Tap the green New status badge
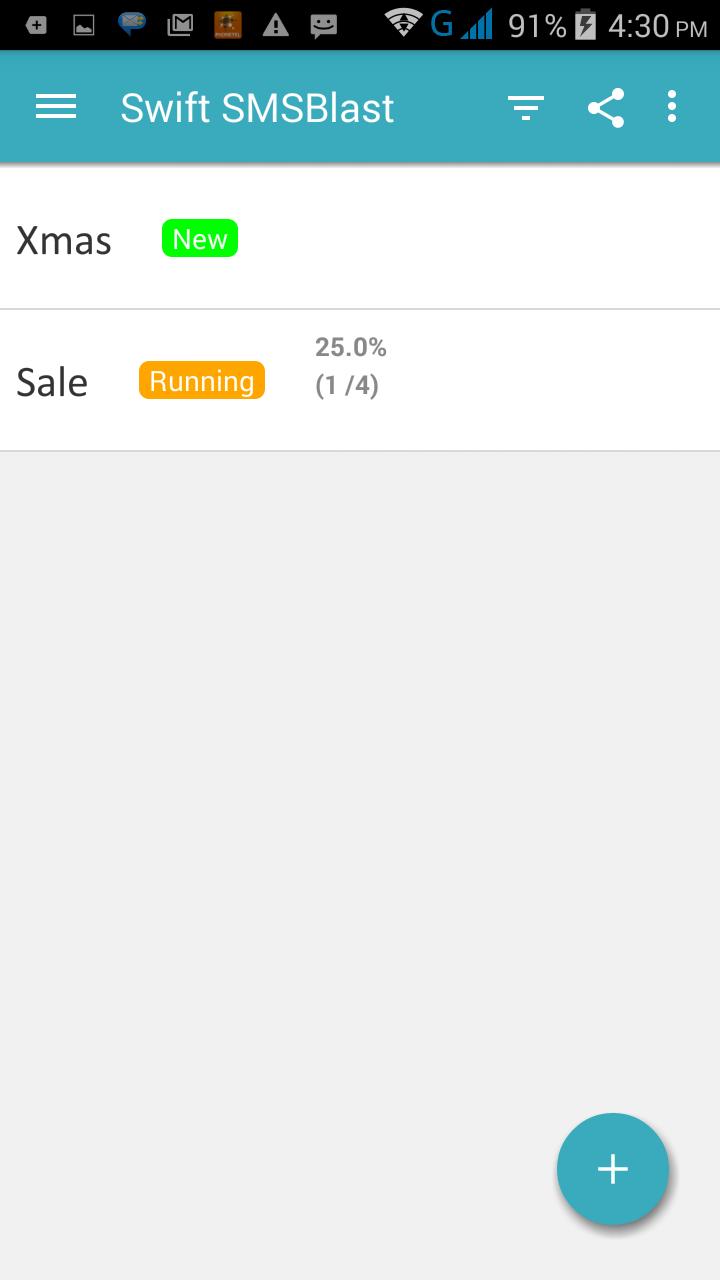The width and height of the screenshot is (720, 1280). point(200,239)
